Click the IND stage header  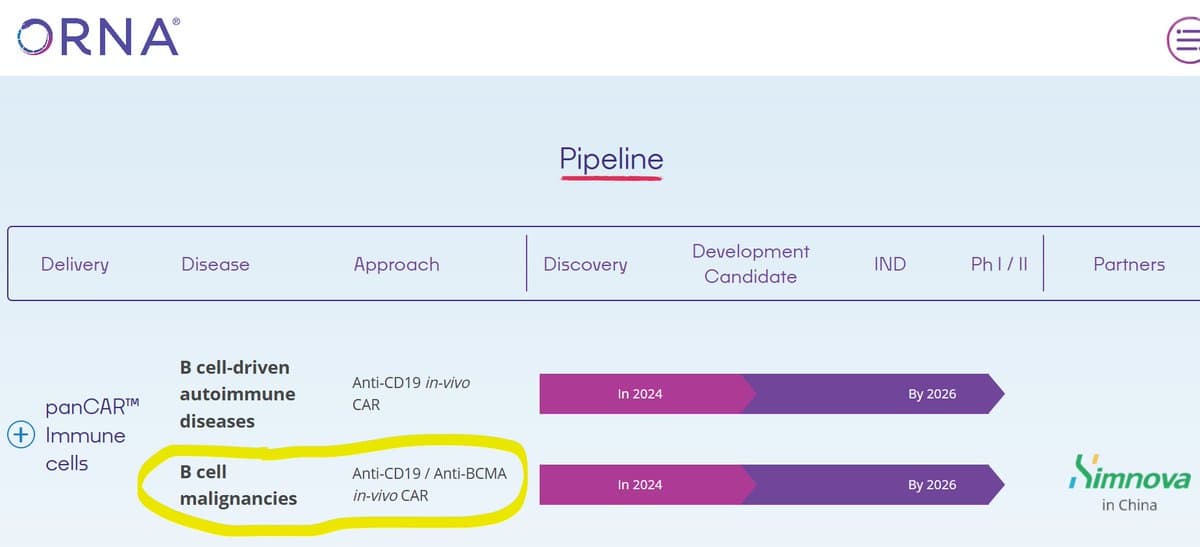pos(889,264)
